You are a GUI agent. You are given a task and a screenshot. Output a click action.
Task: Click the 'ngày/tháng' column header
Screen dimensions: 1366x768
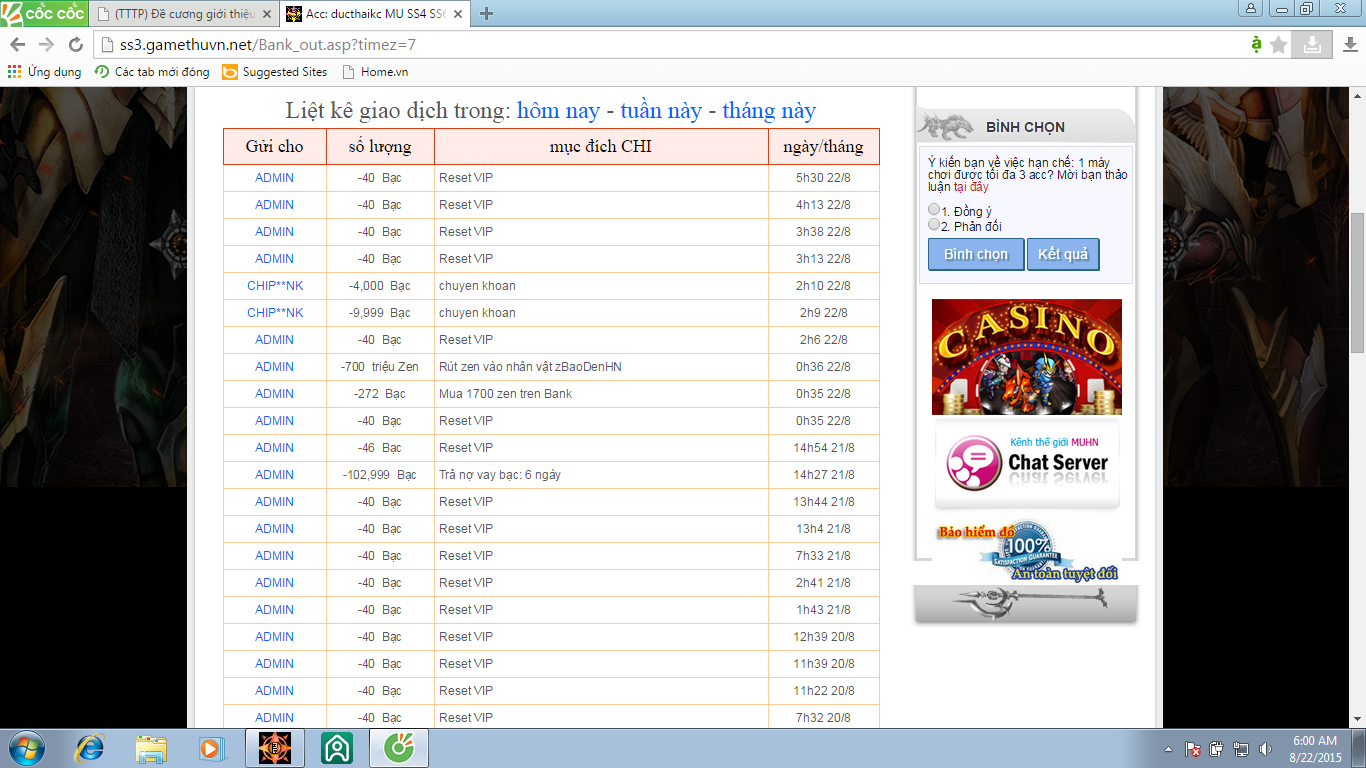824,146
